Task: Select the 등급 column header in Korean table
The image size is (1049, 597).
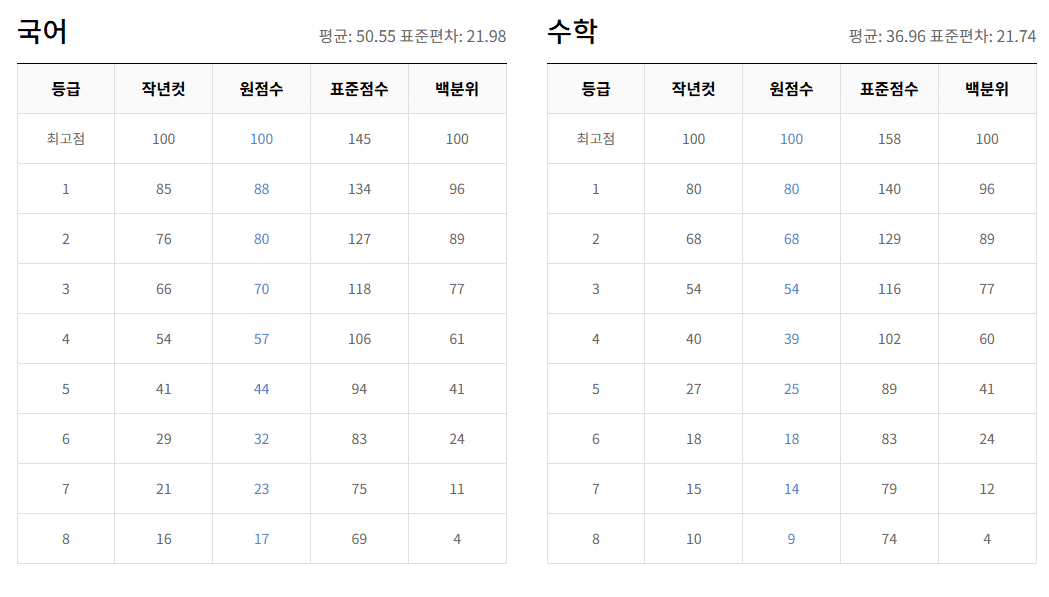Action: click(x=63, y=89)
